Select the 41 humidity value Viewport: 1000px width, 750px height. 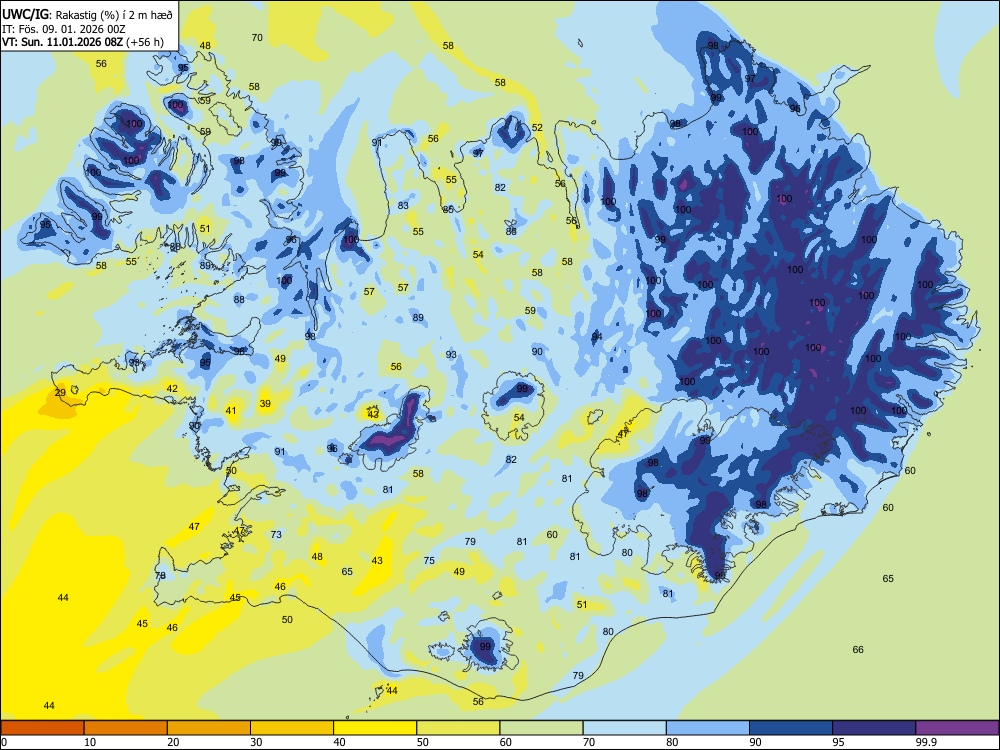click(231, 411)
